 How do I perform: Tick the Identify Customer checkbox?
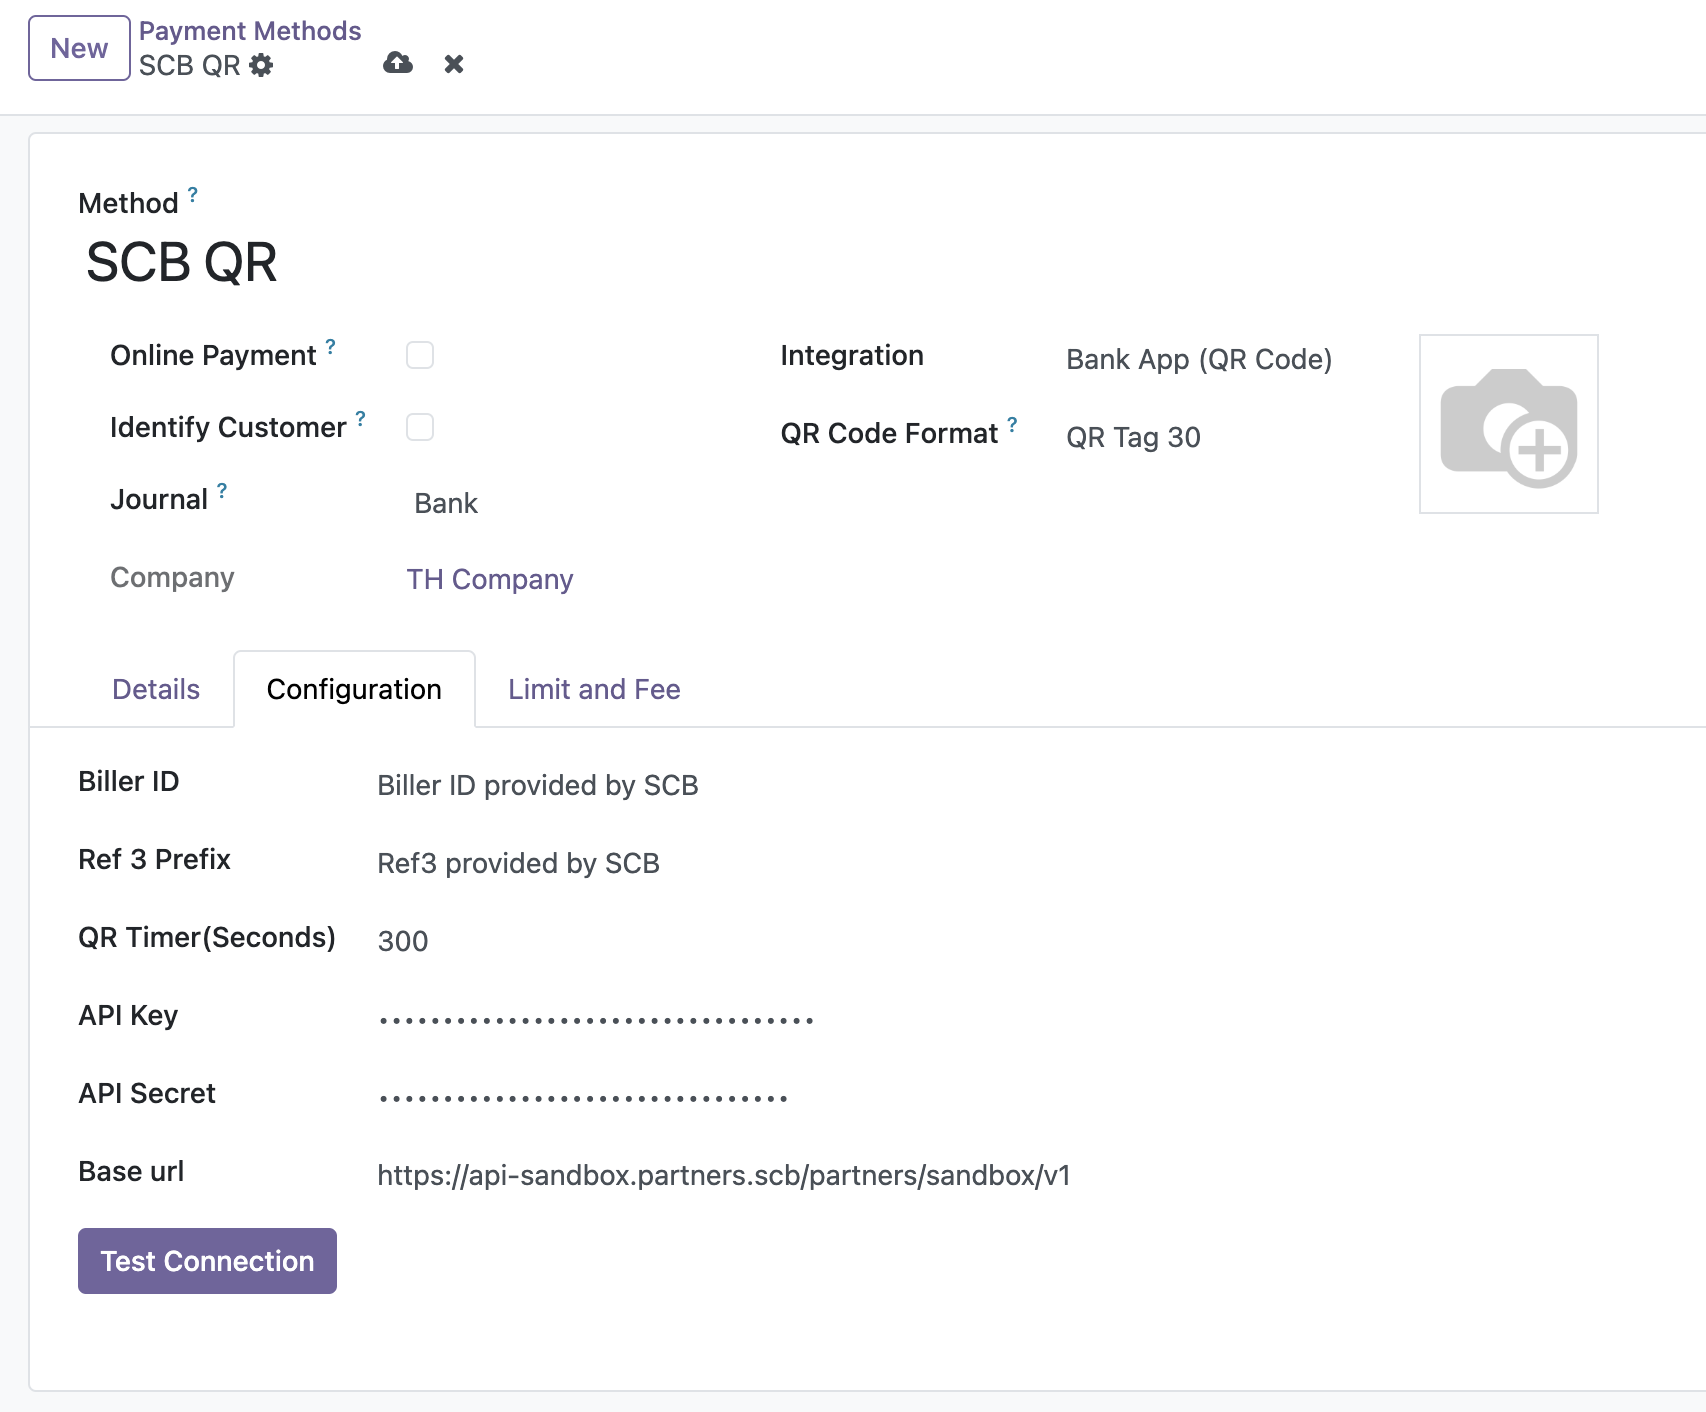pos(420,427)
